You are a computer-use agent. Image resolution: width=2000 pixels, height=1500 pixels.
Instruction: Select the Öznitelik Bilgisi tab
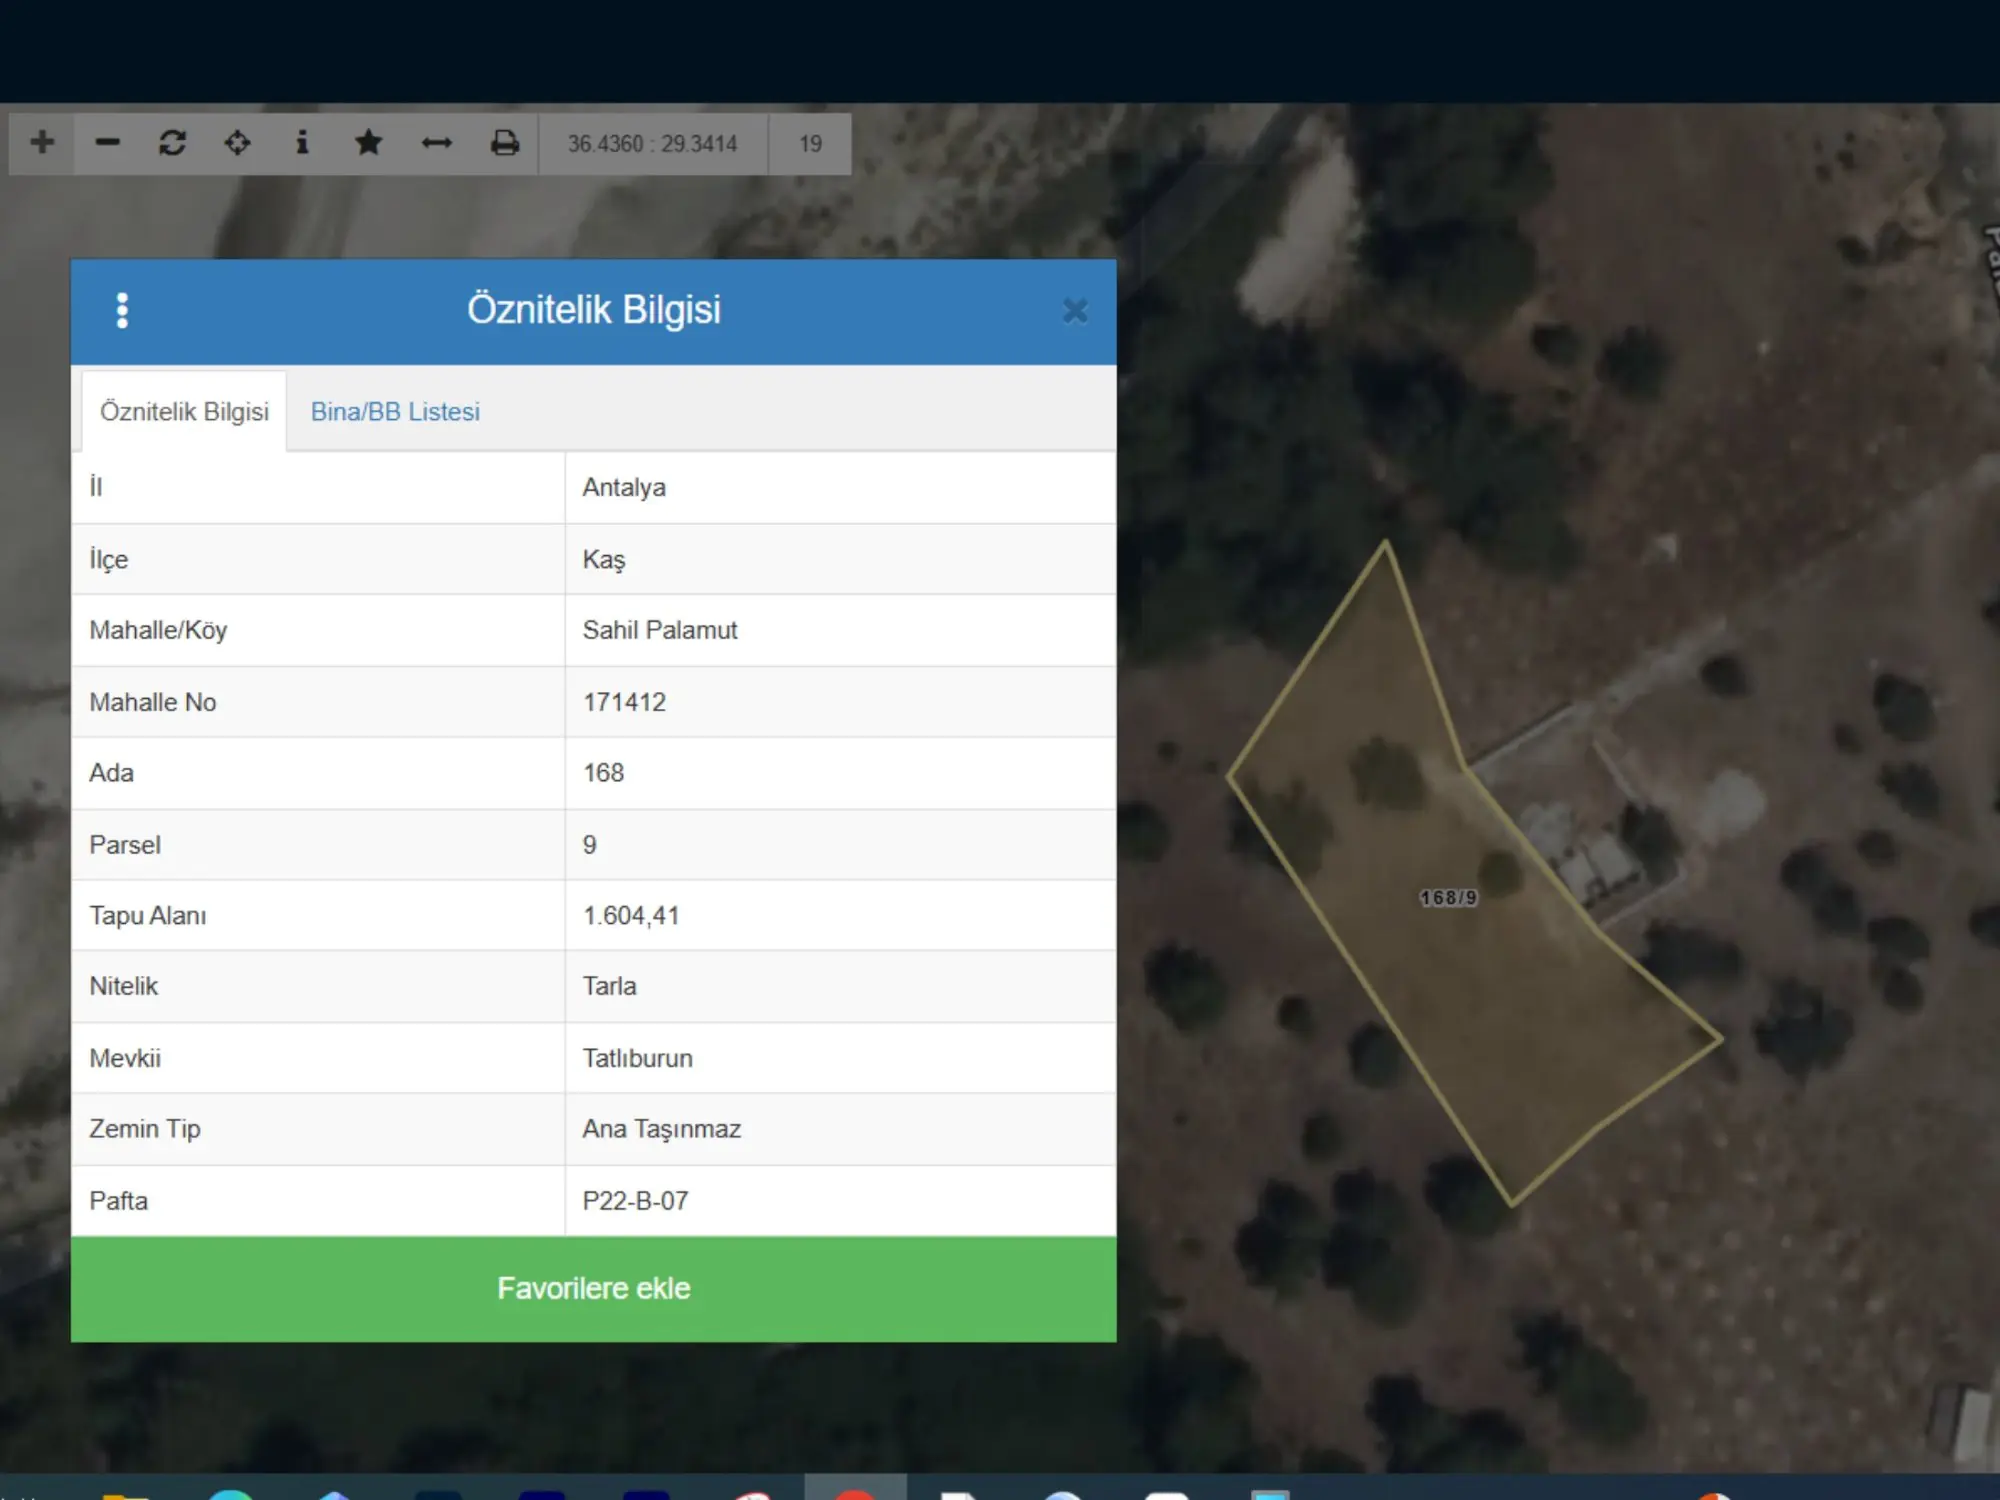click(184, 412)
